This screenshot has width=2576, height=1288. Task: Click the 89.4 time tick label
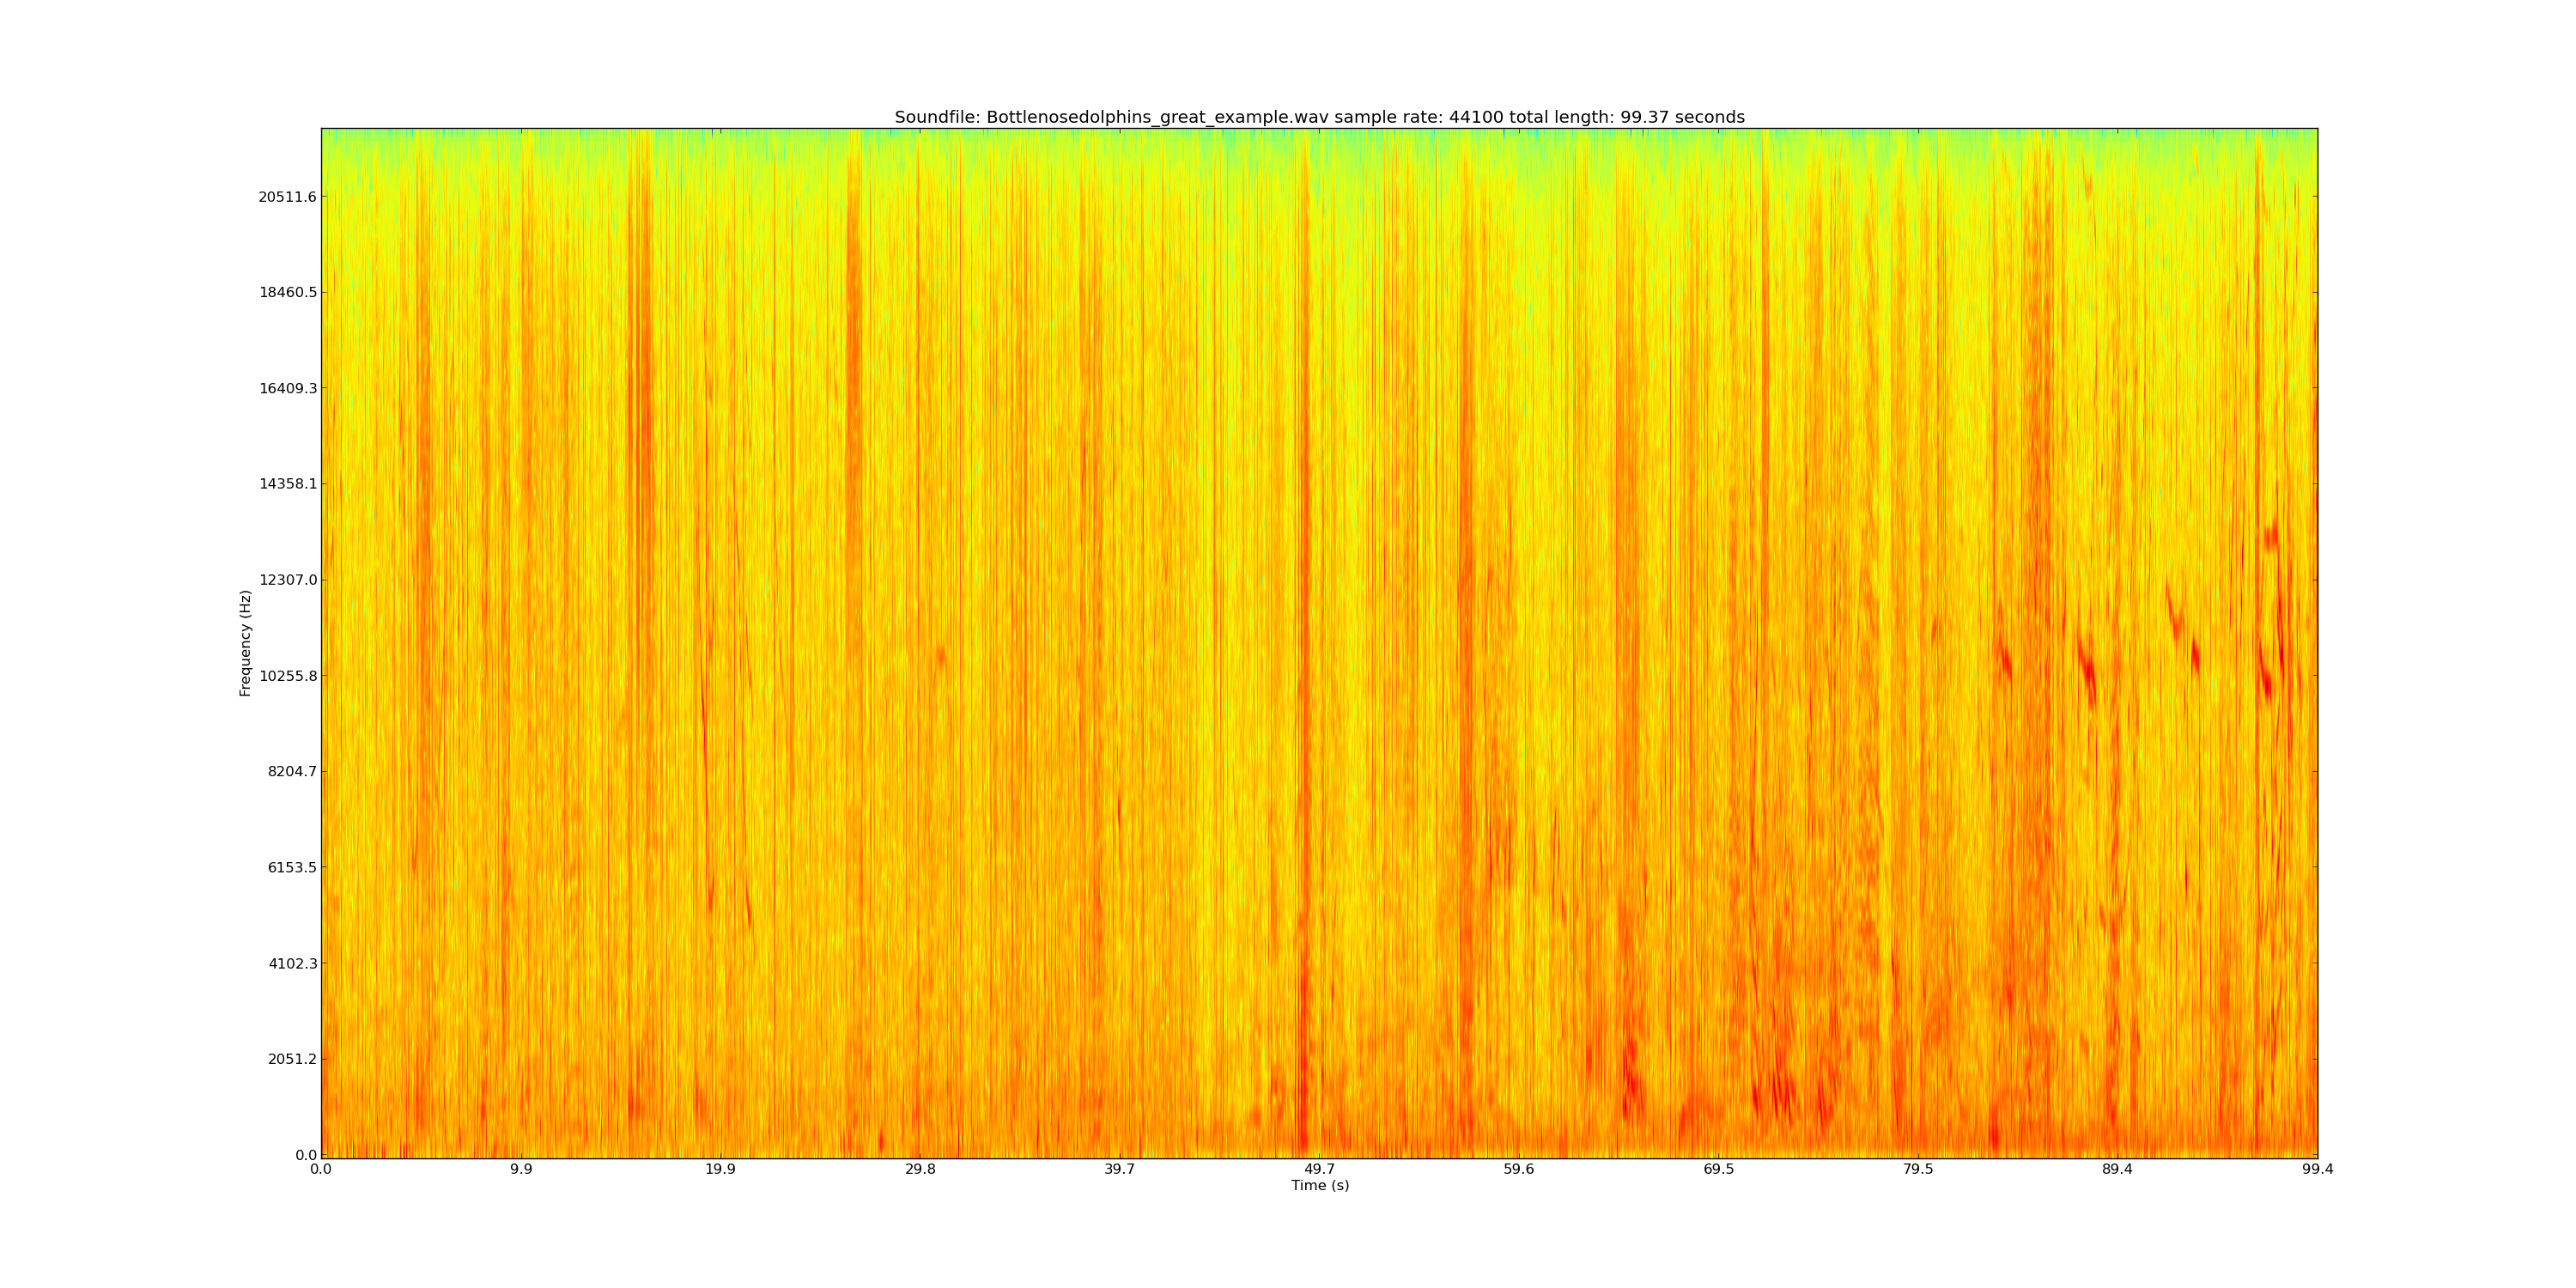(x=2117, y=1169)
